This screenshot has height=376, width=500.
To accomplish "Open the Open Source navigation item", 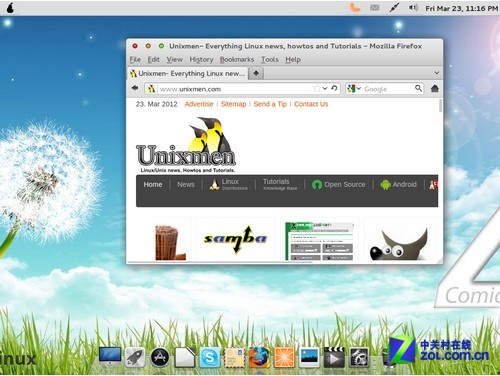I will [x=338, y=184].
